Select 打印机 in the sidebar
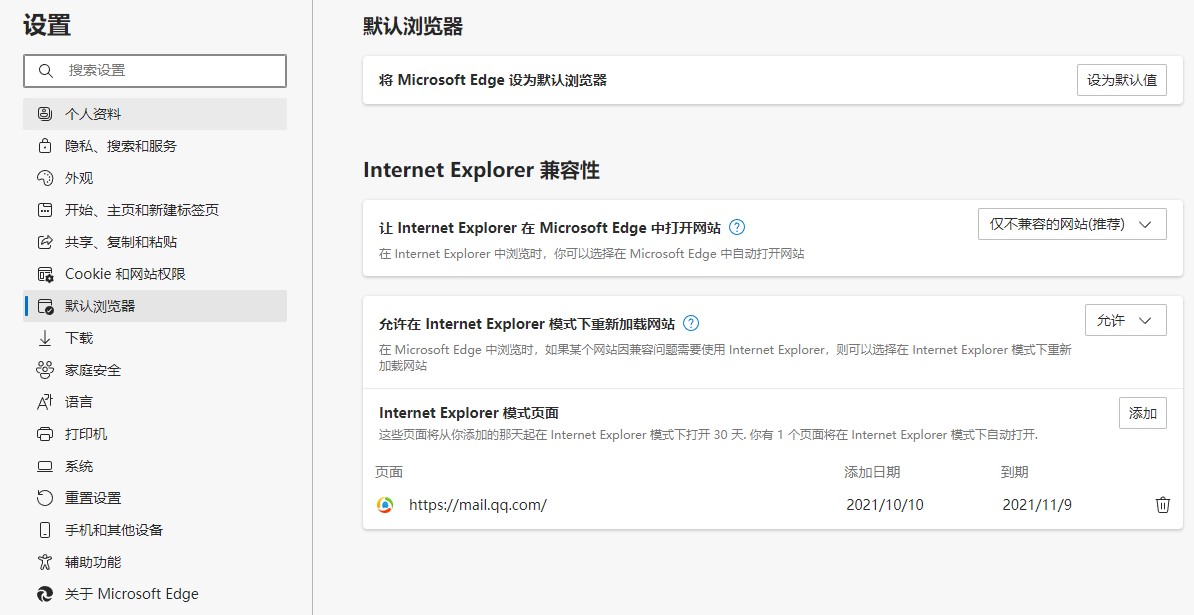 (x=155, y=434)
